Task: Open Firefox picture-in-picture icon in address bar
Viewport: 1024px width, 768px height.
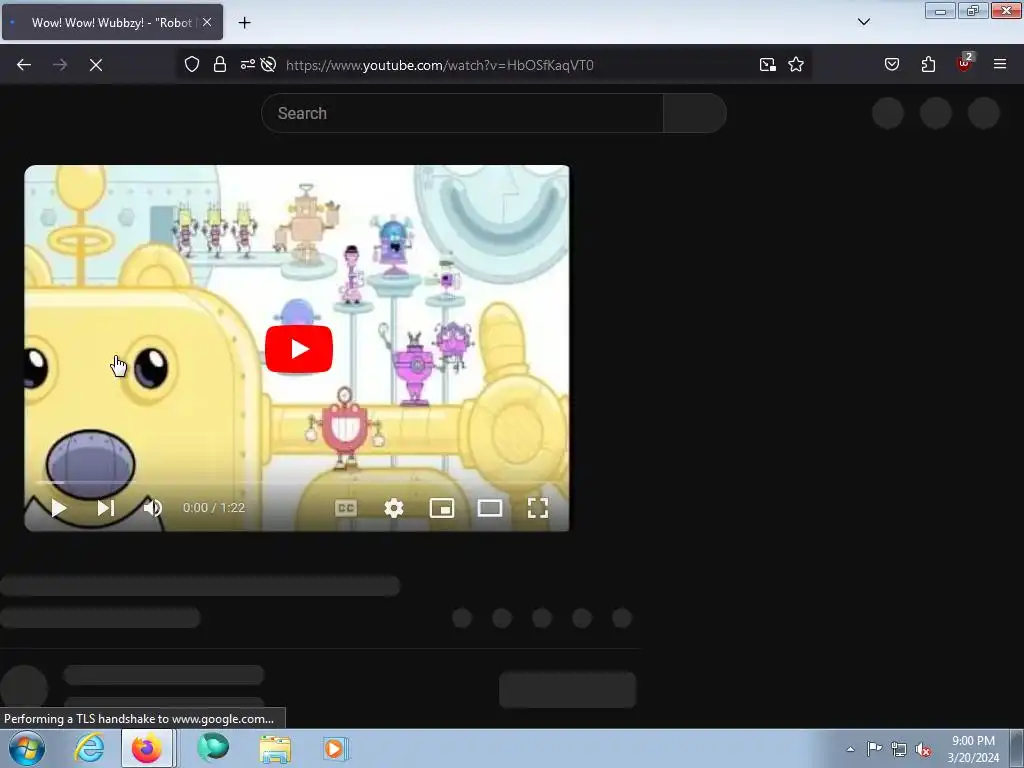Action: (768, 65)
